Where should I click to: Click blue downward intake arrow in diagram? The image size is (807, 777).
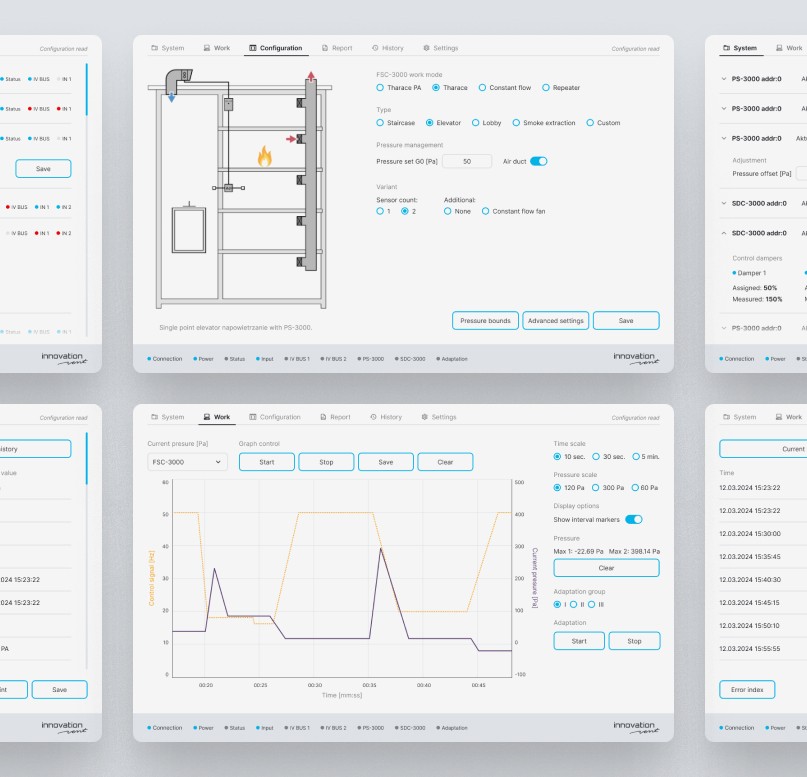click(171, 97)
